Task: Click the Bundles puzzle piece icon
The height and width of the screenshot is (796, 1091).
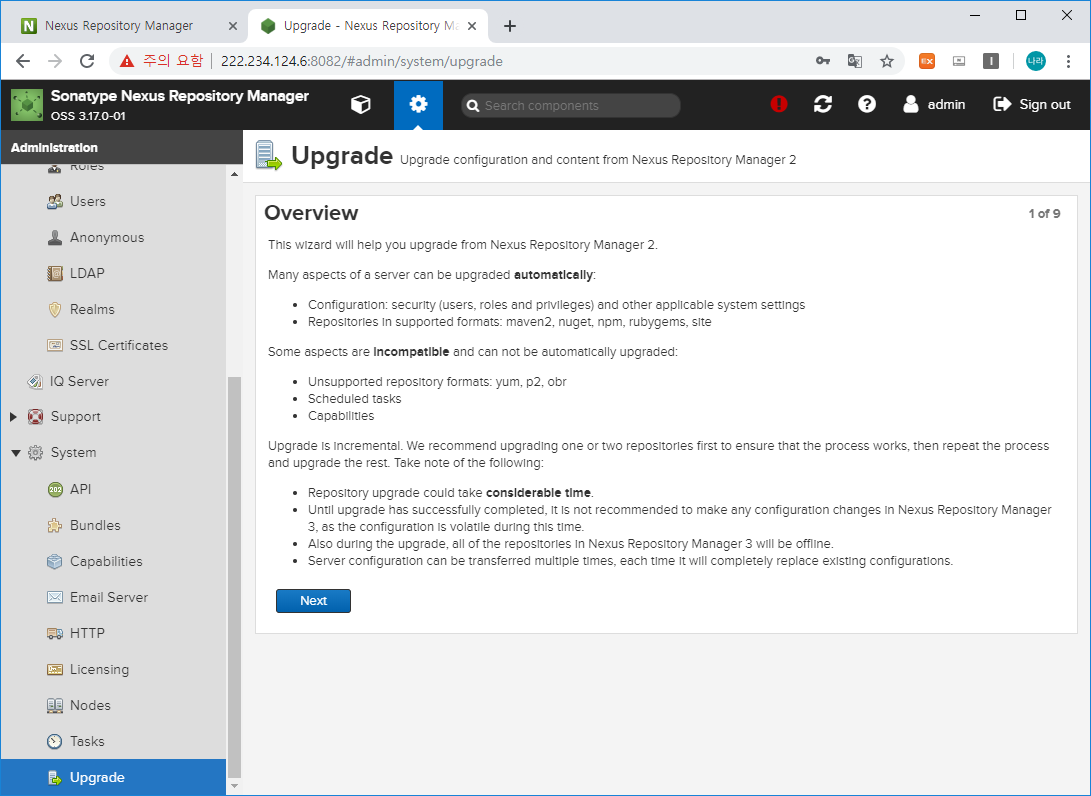Action: pos(54,525)
